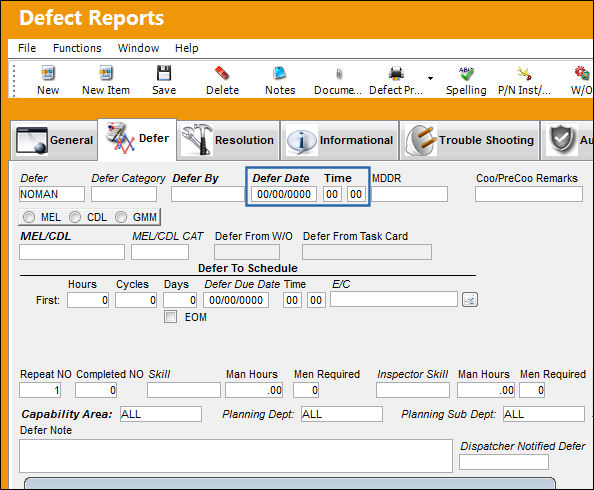Open the shield tab

tap(567, 140)
